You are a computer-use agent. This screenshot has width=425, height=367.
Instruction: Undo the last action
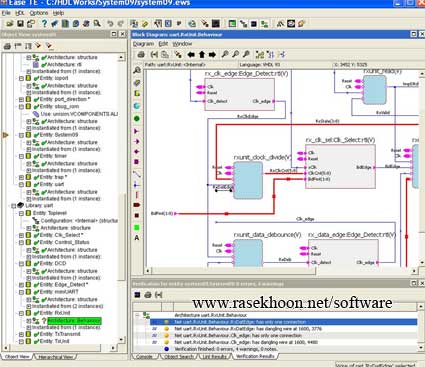click(110, 24)
